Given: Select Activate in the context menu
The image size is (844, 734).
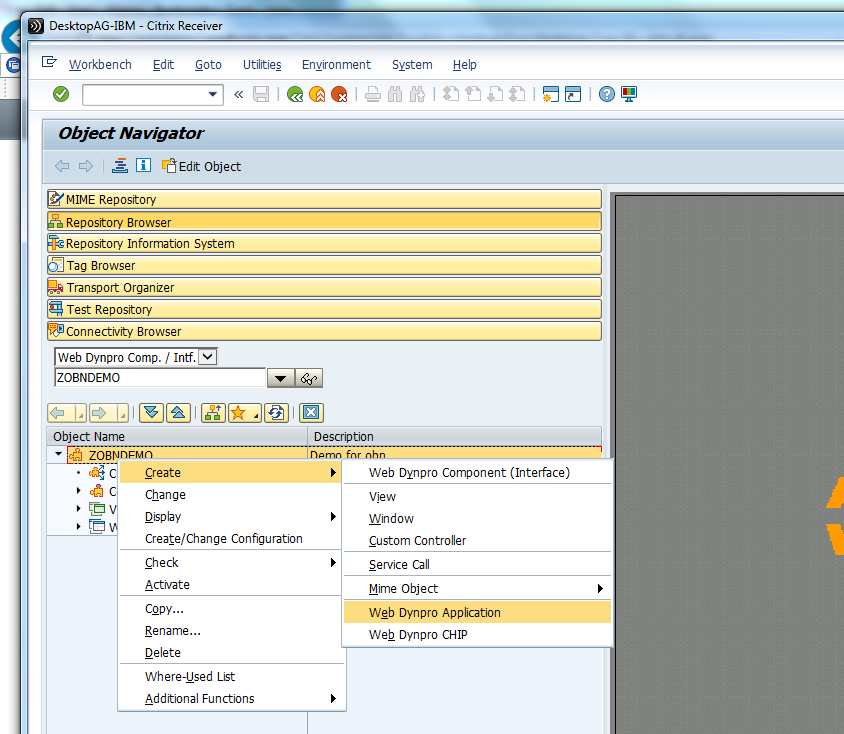Looking at the screenshot, I should [x=230, y=584].
